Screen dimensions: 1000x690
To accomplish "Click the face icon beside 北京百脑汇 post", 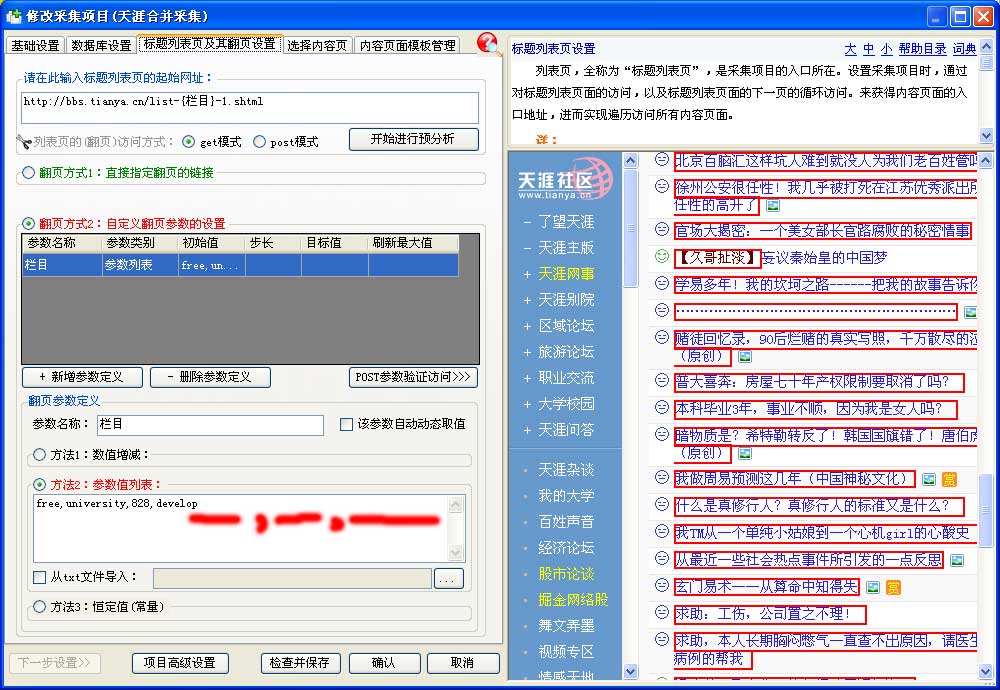I will click(662, 159).
